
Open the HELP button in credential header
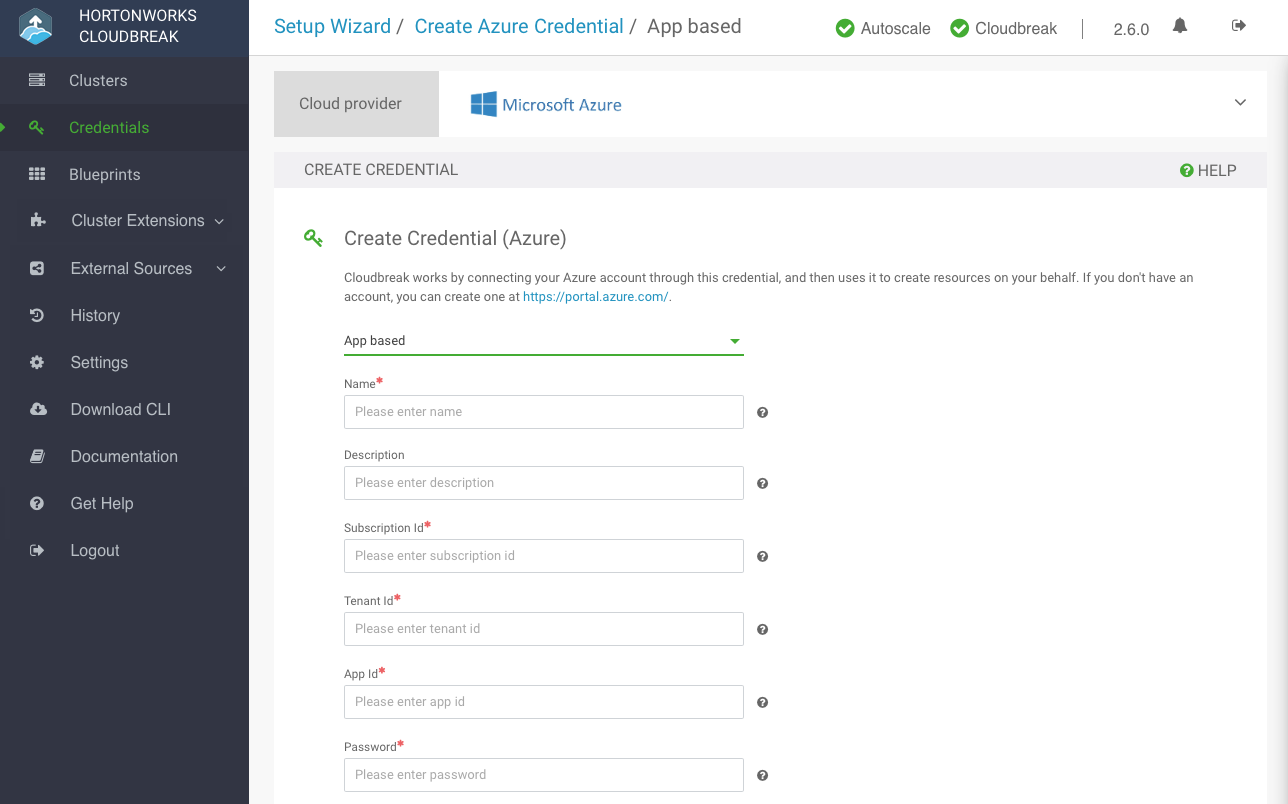pyautogui.click(x=1208, y=170)
